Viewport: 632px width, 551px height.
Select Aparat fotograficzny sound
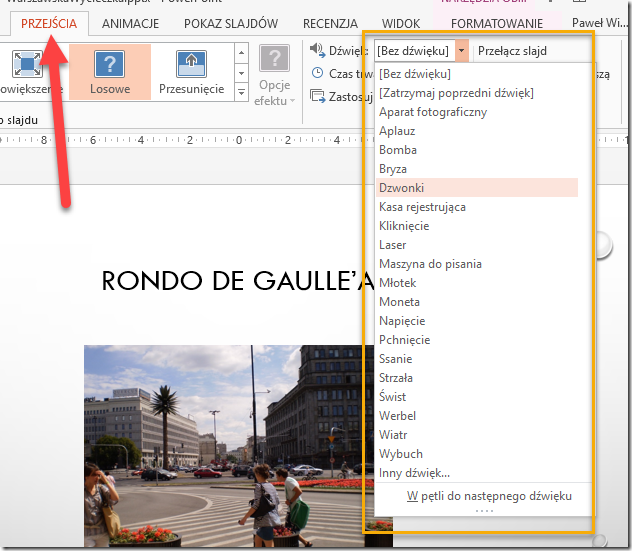tap(477, 112)
